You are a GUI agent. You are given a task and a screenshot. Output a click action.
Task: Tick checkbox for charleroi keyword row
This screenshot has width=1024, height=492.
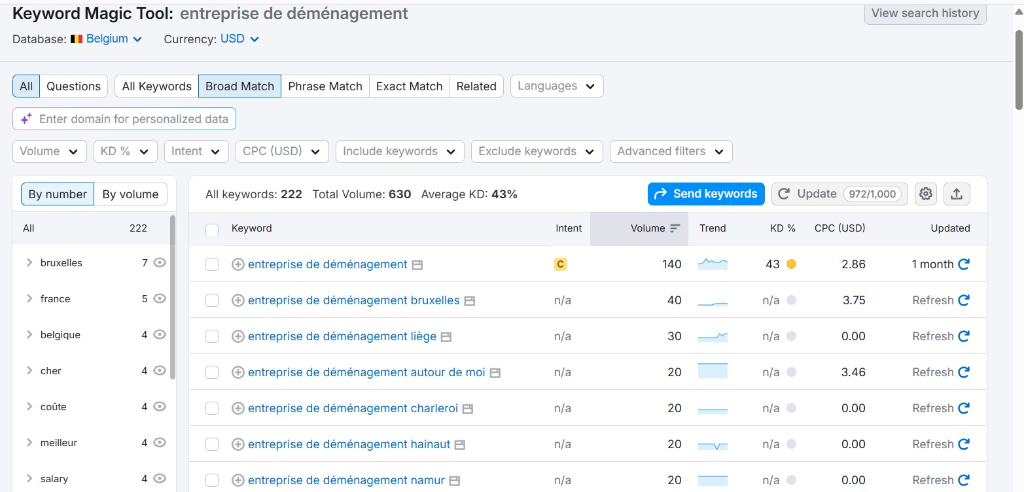click(212, 409)
